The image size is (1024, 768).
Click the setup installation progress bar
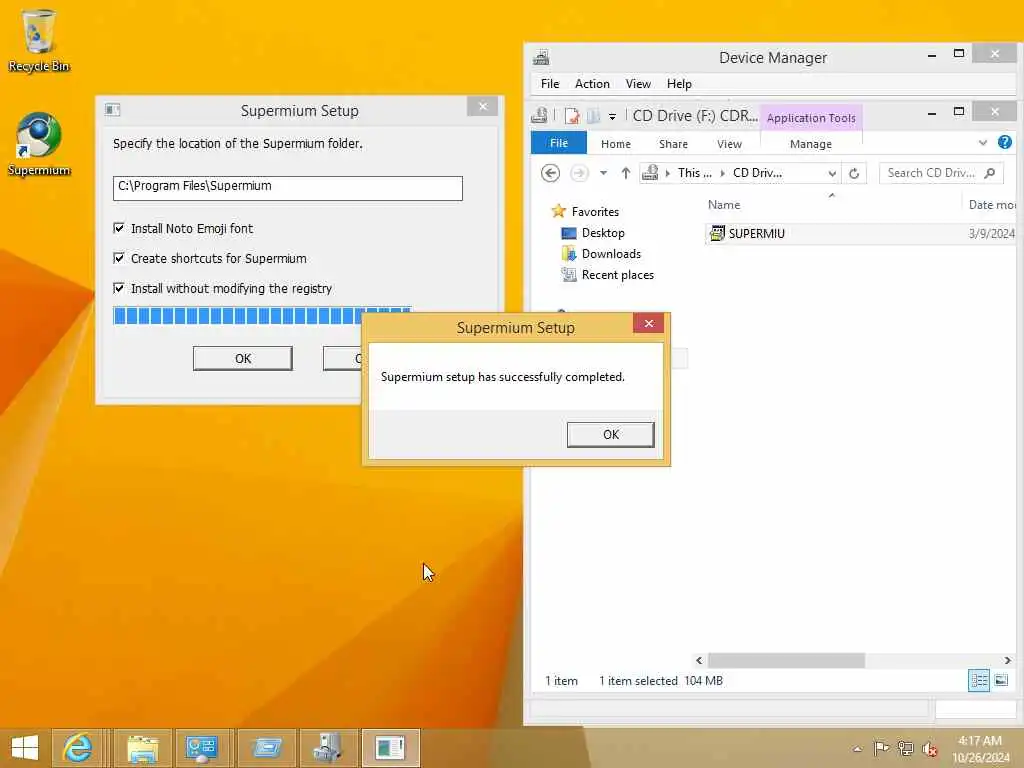tap(262, 315)
